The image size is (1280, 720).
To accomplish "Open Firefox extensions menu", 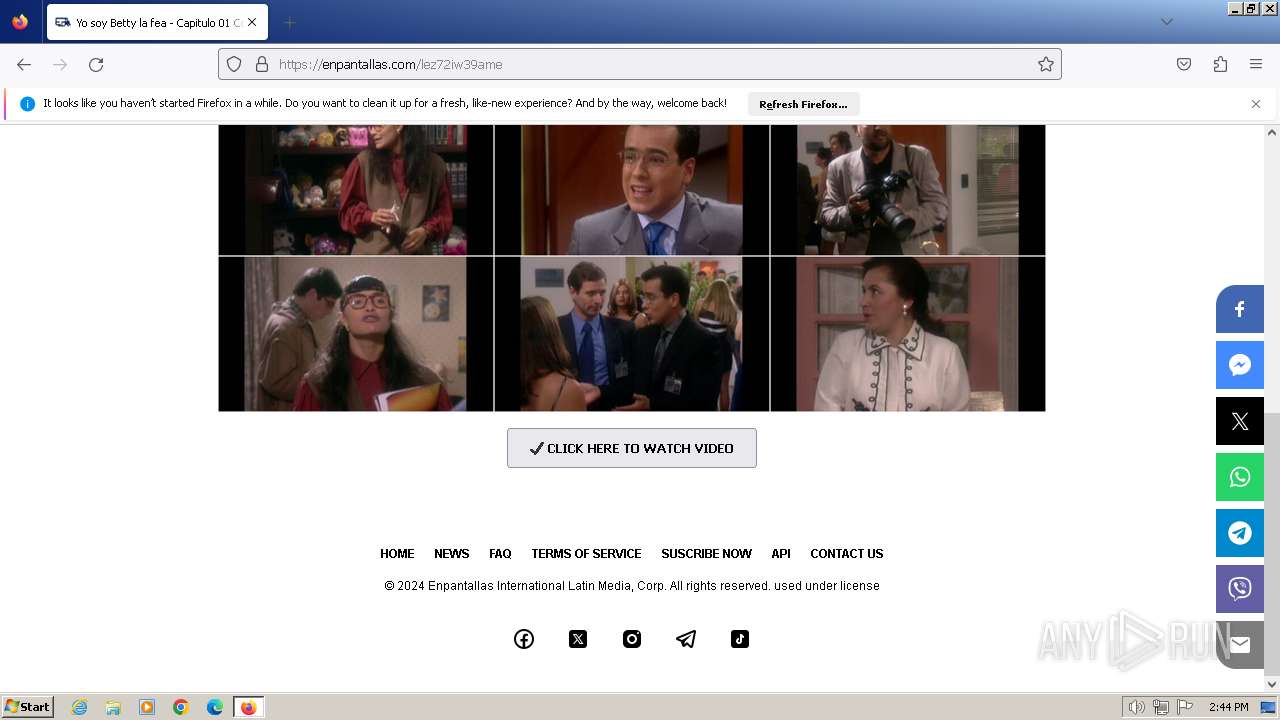I will [x=1220, y=64].
